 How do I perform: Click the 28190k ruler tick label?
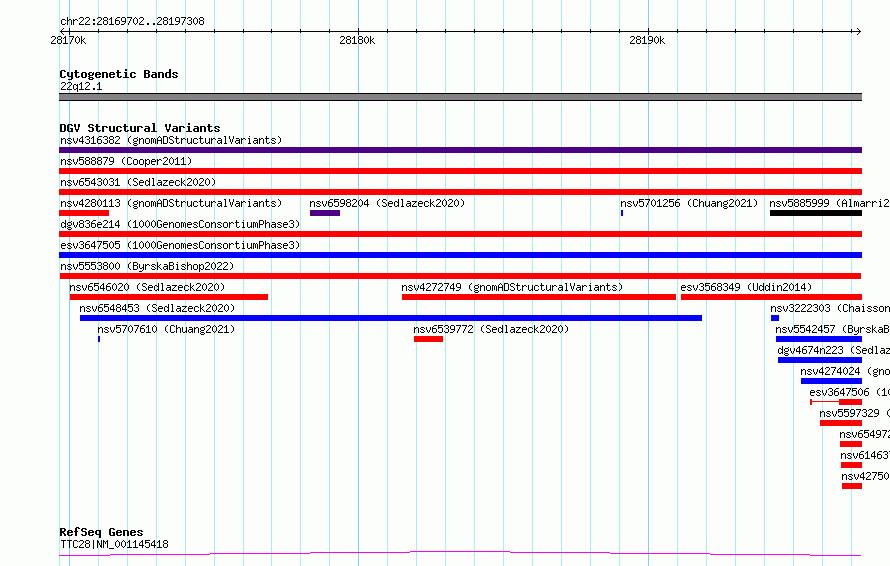647,40
